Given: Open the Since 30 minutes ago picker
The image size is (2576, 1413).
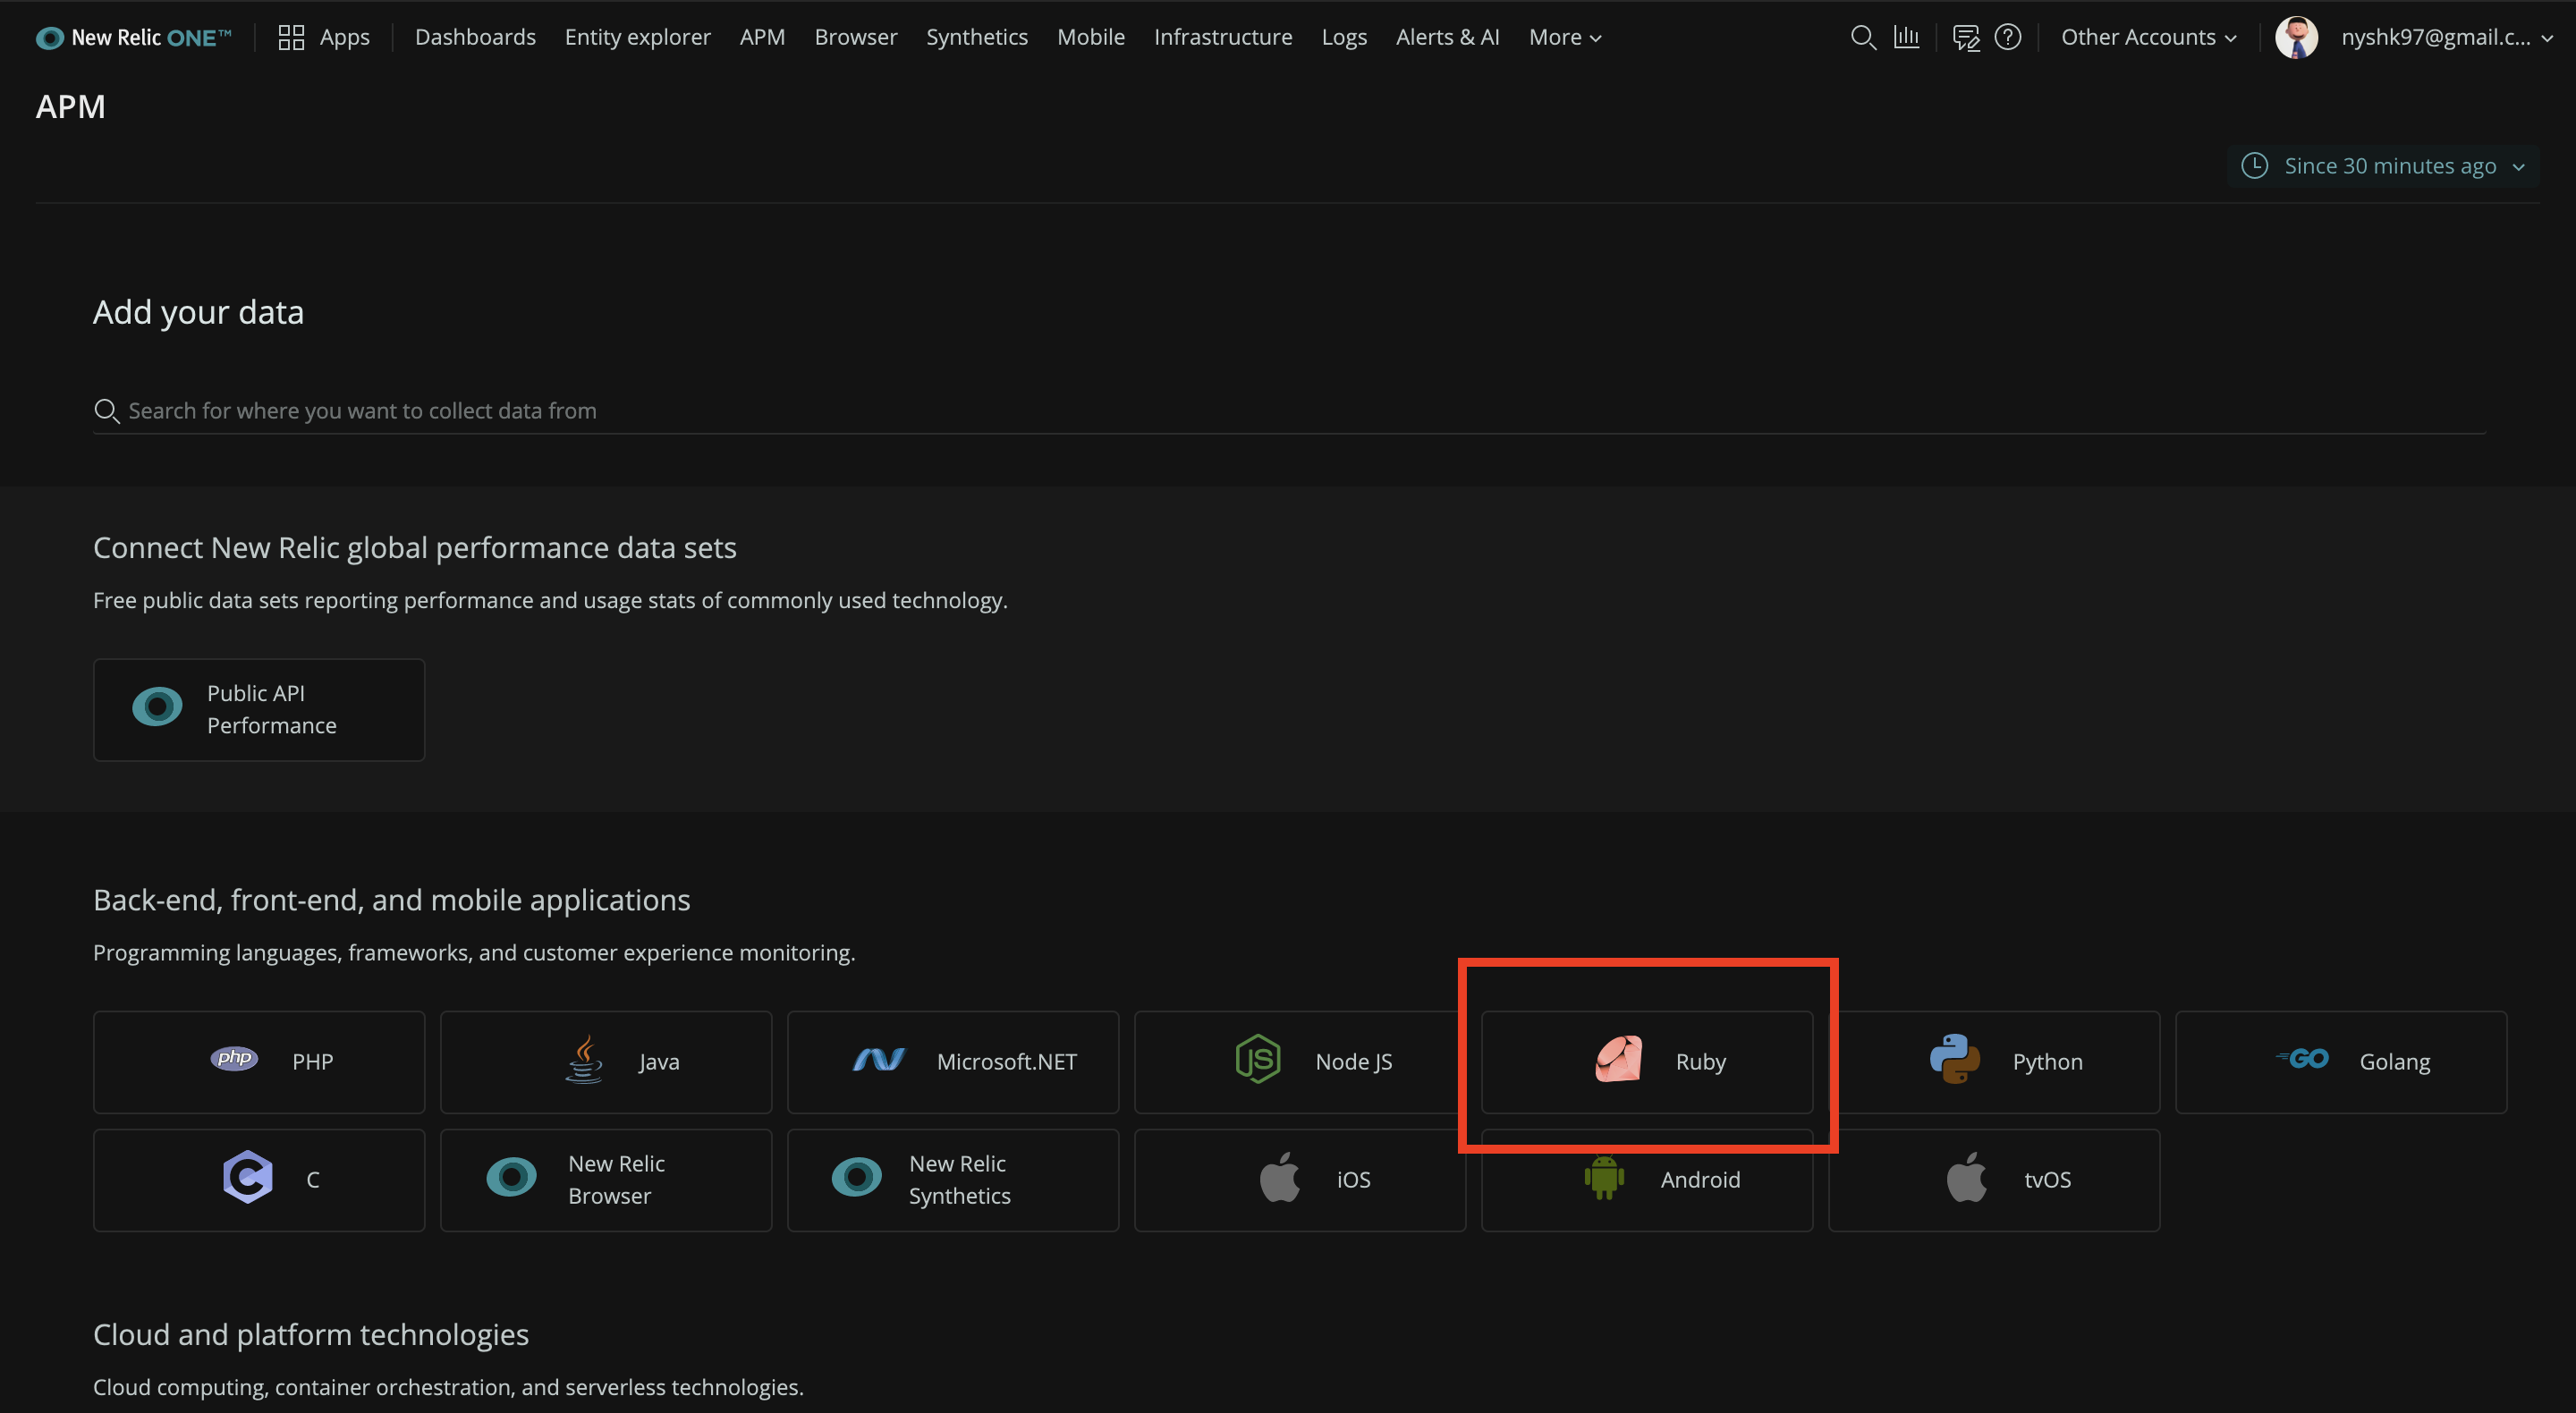Looking at the screenshot, I should (x=2383, y=166).
